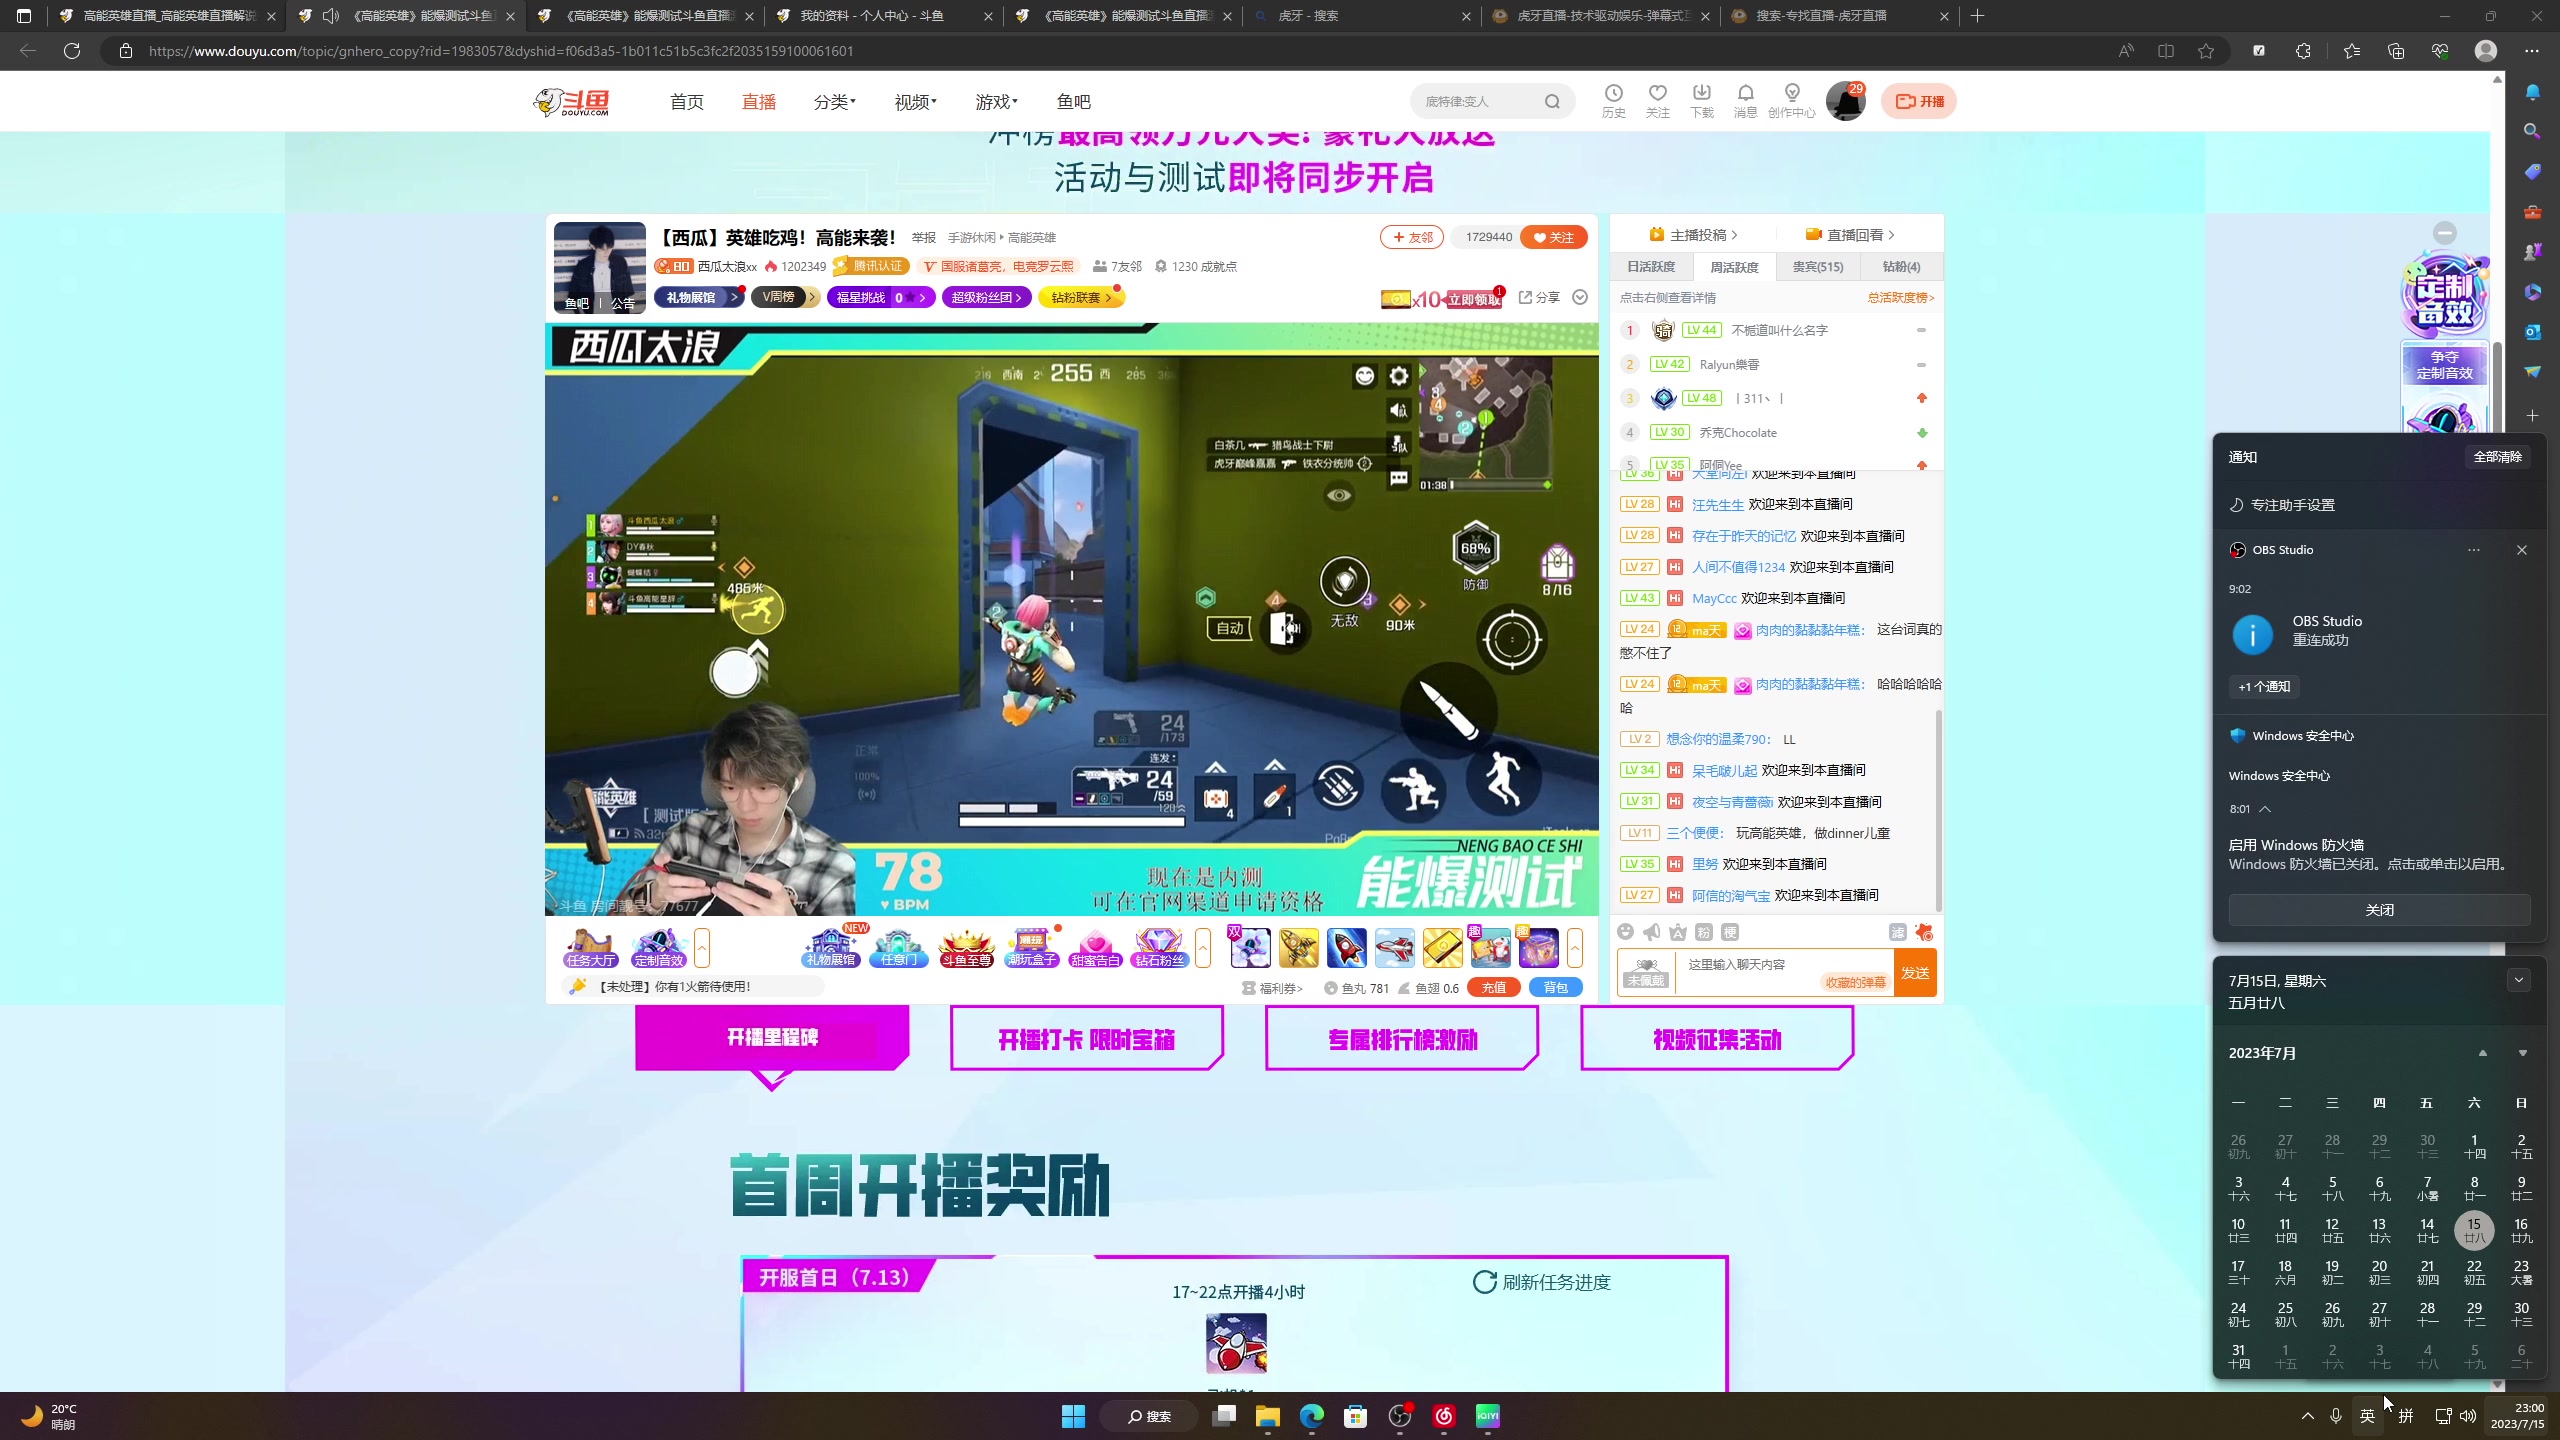Click the 充值 recharge button
The image size is (2560, 1440).
coord(1493,988)
